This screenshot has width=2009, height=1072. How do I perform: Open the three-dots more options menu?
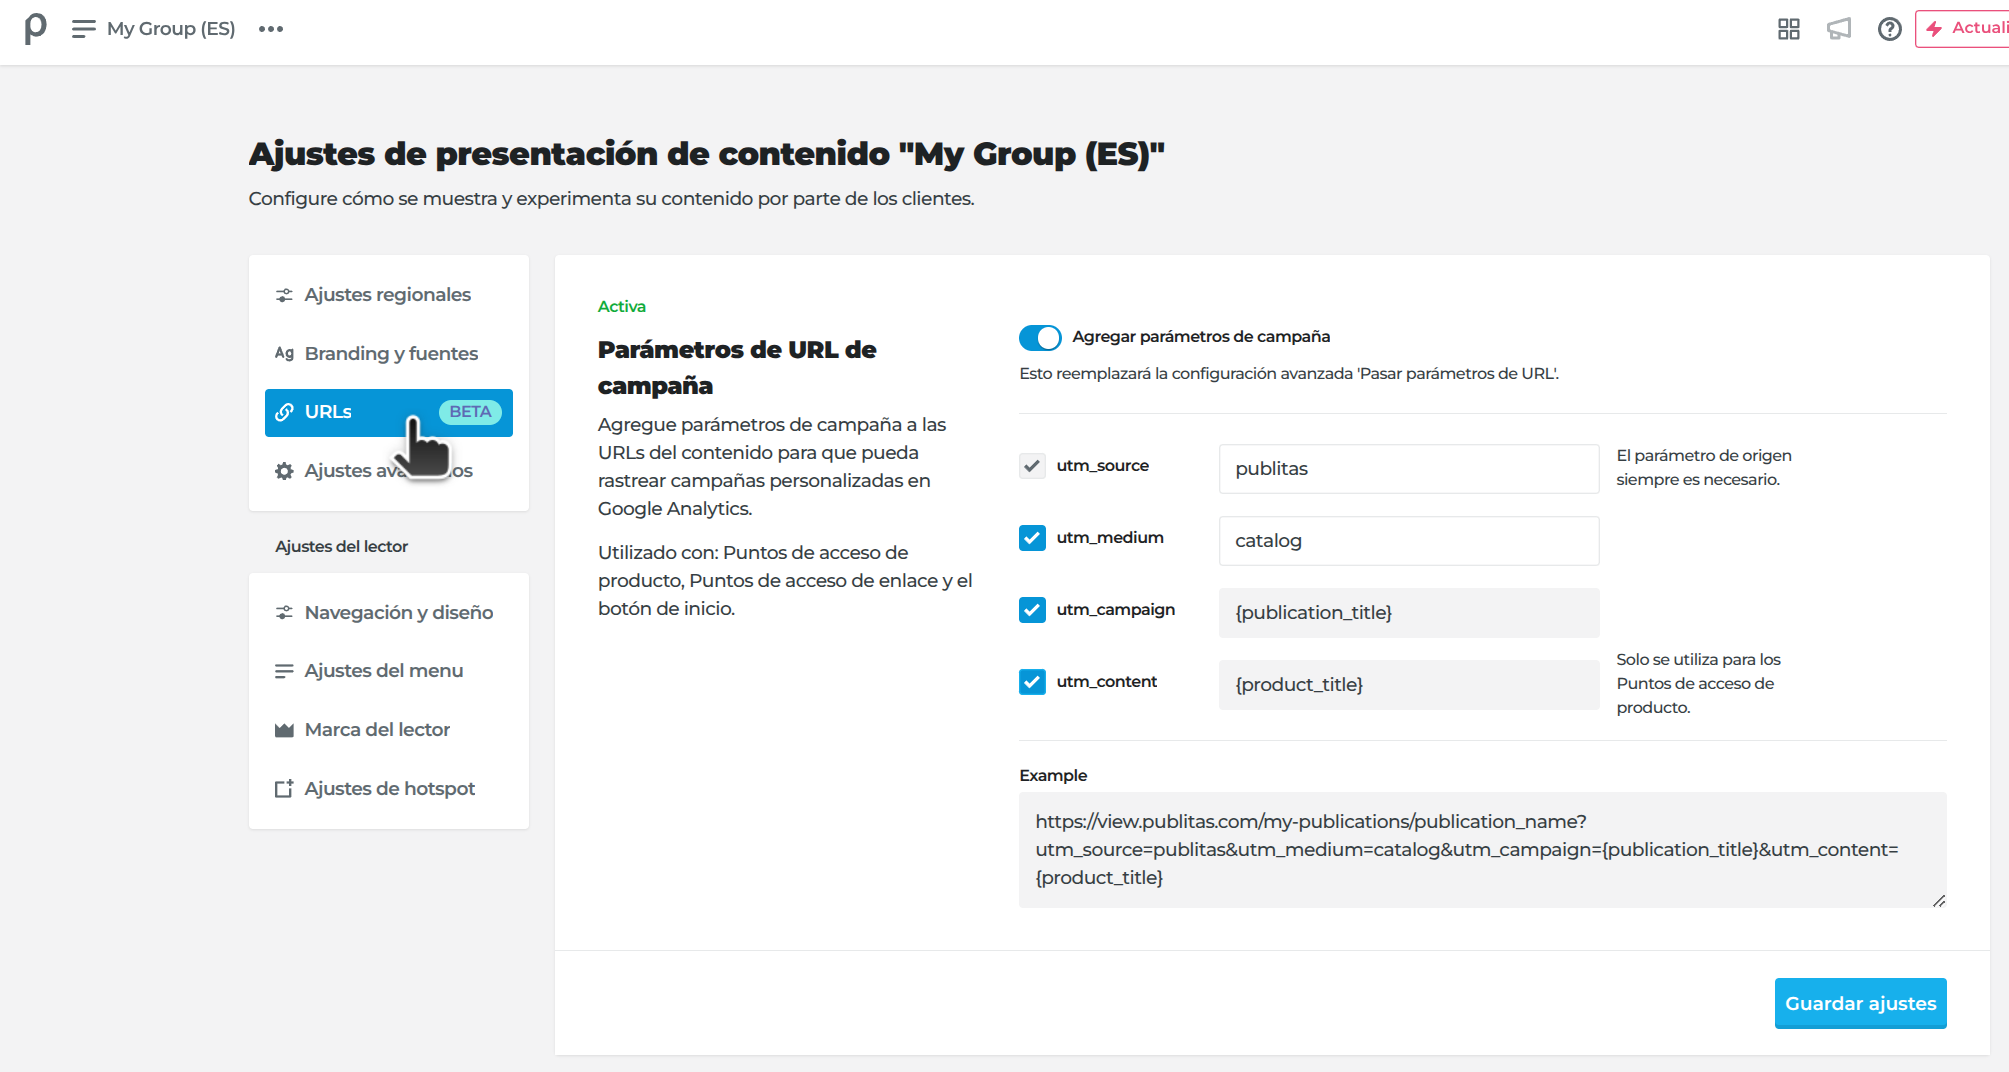271,29
